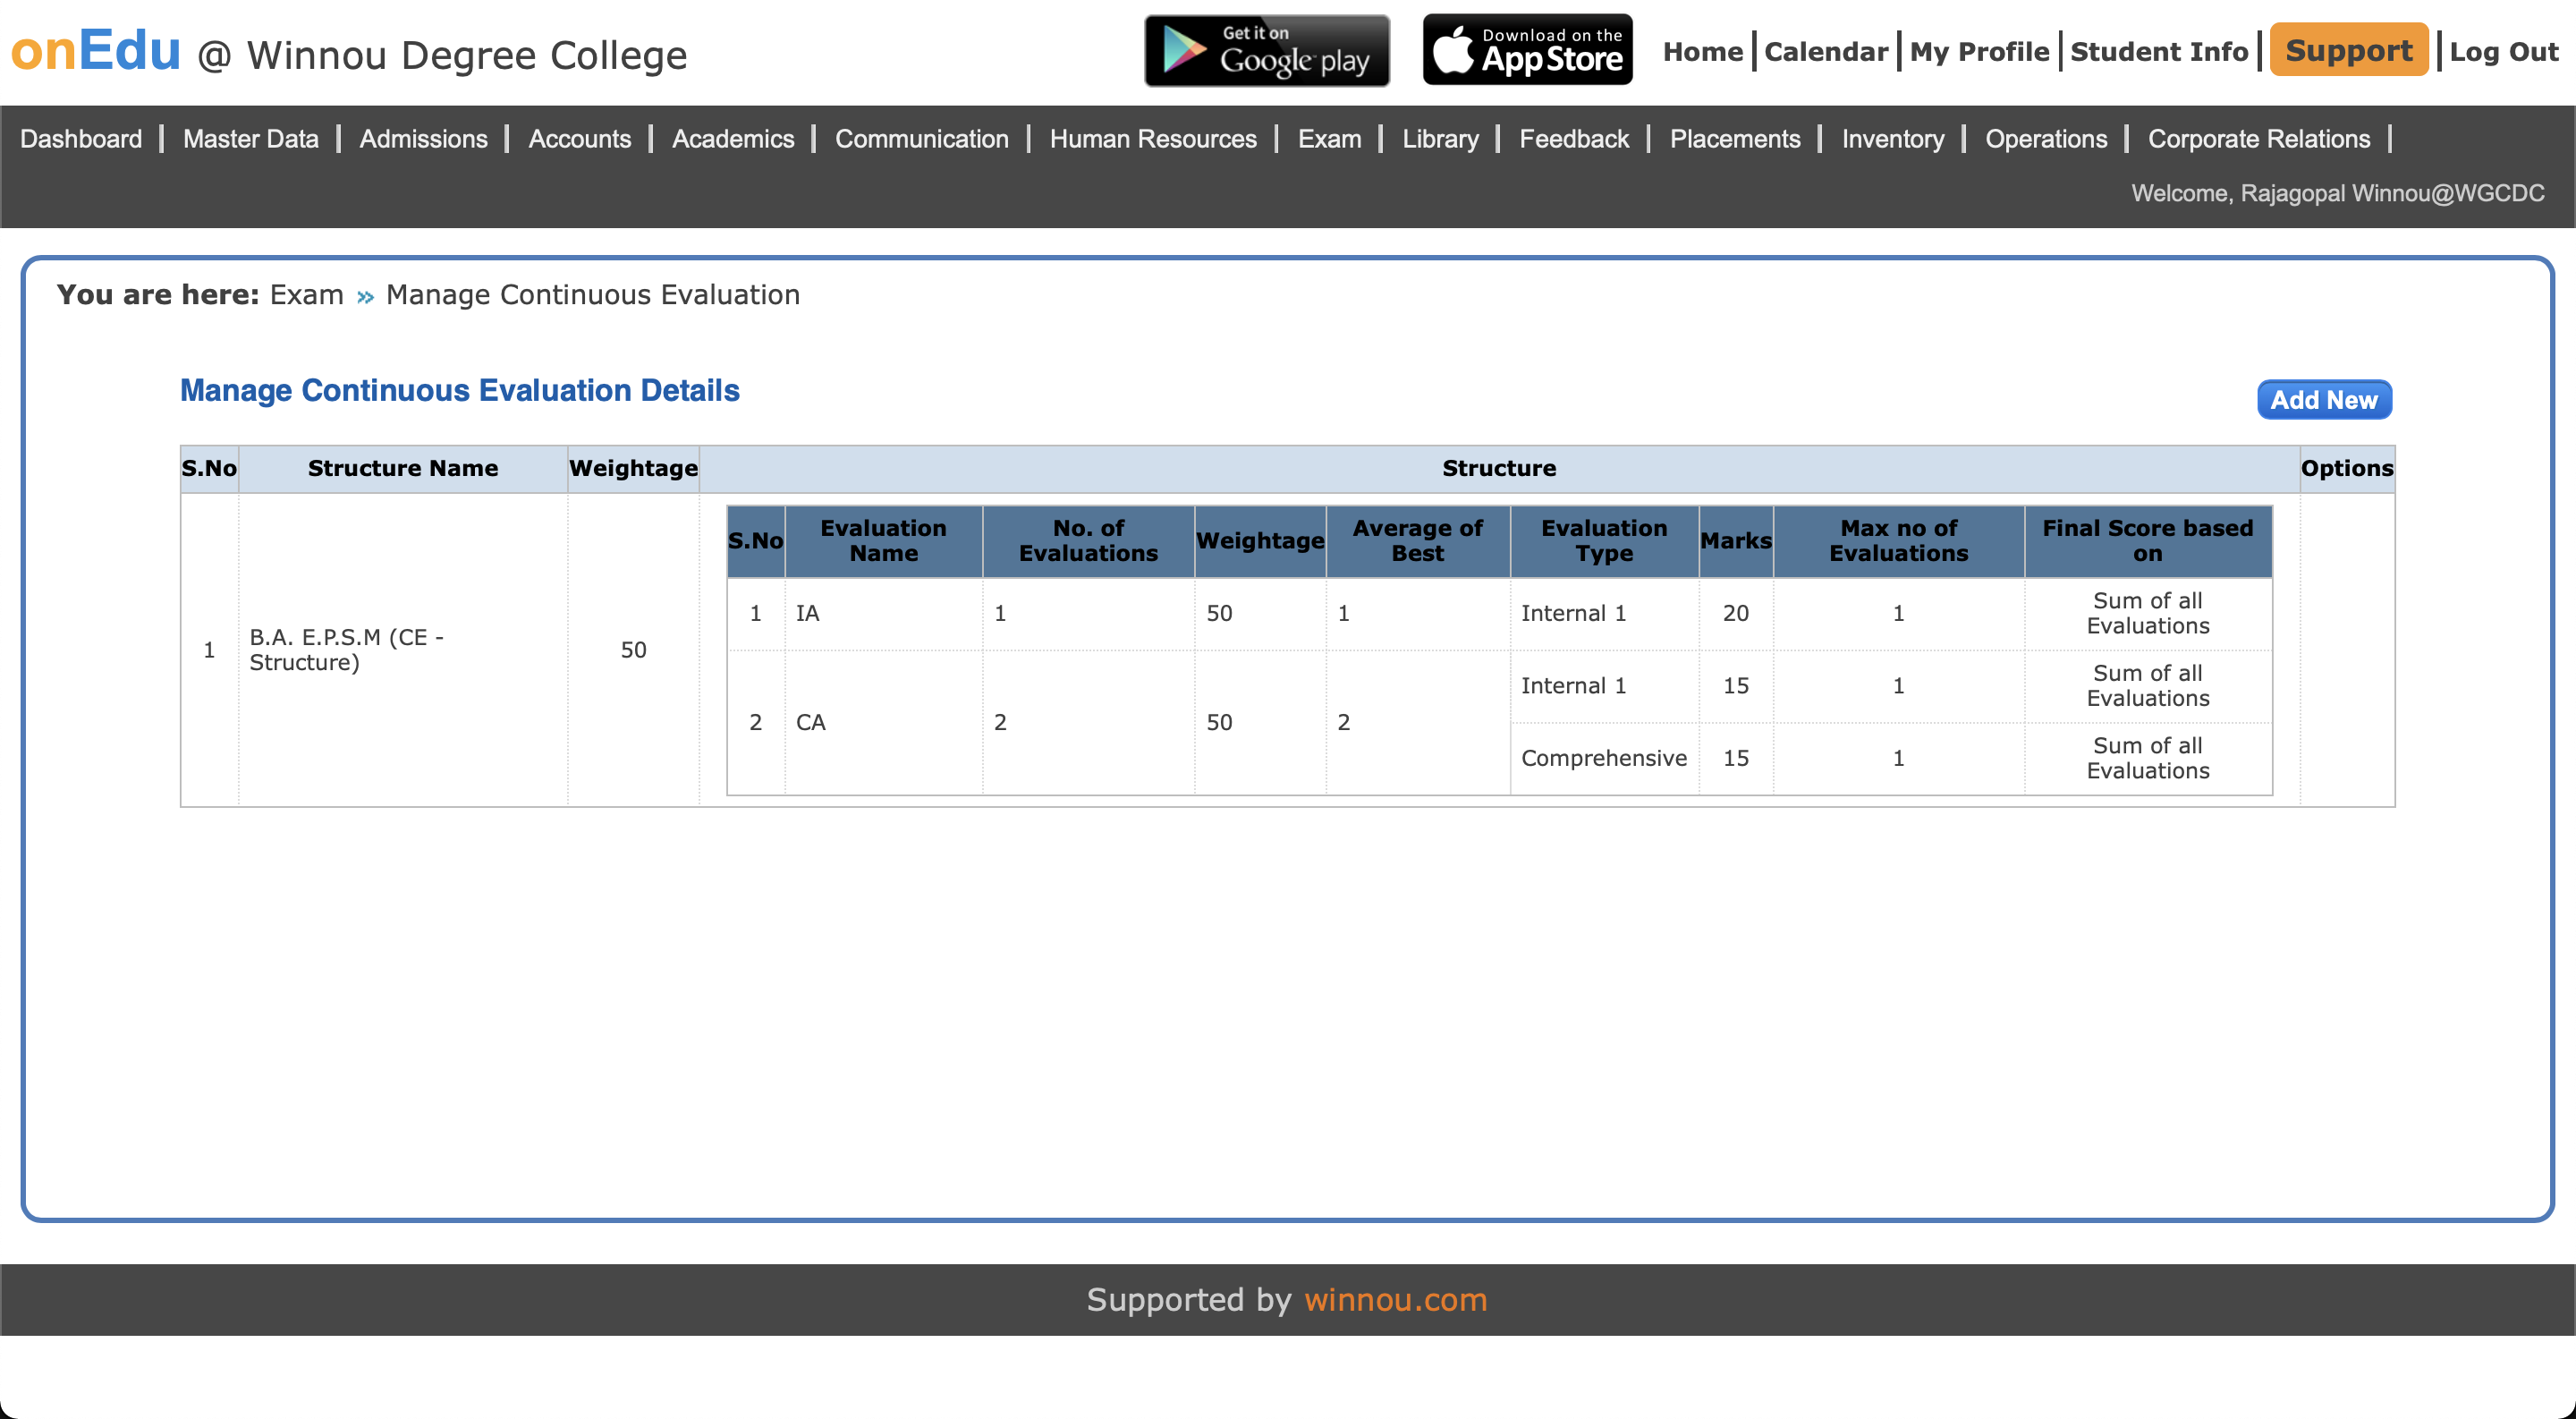Go to the Dashboard menu item

click(81, 139)
